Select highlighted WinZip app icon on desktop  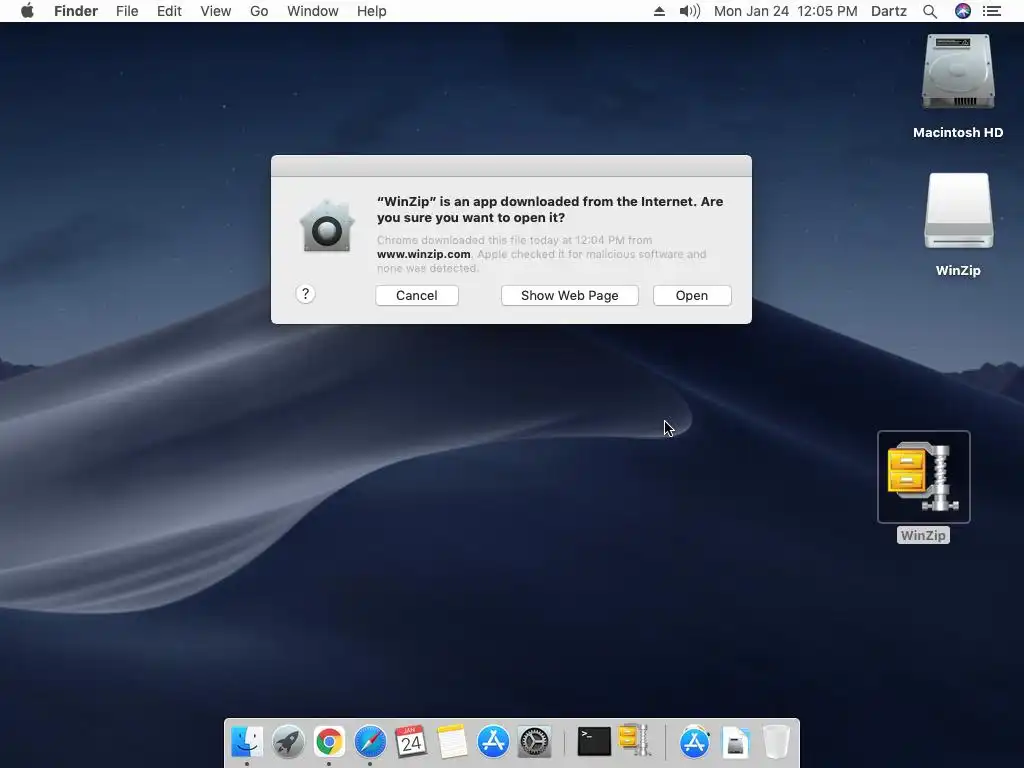tap(923, 477)
